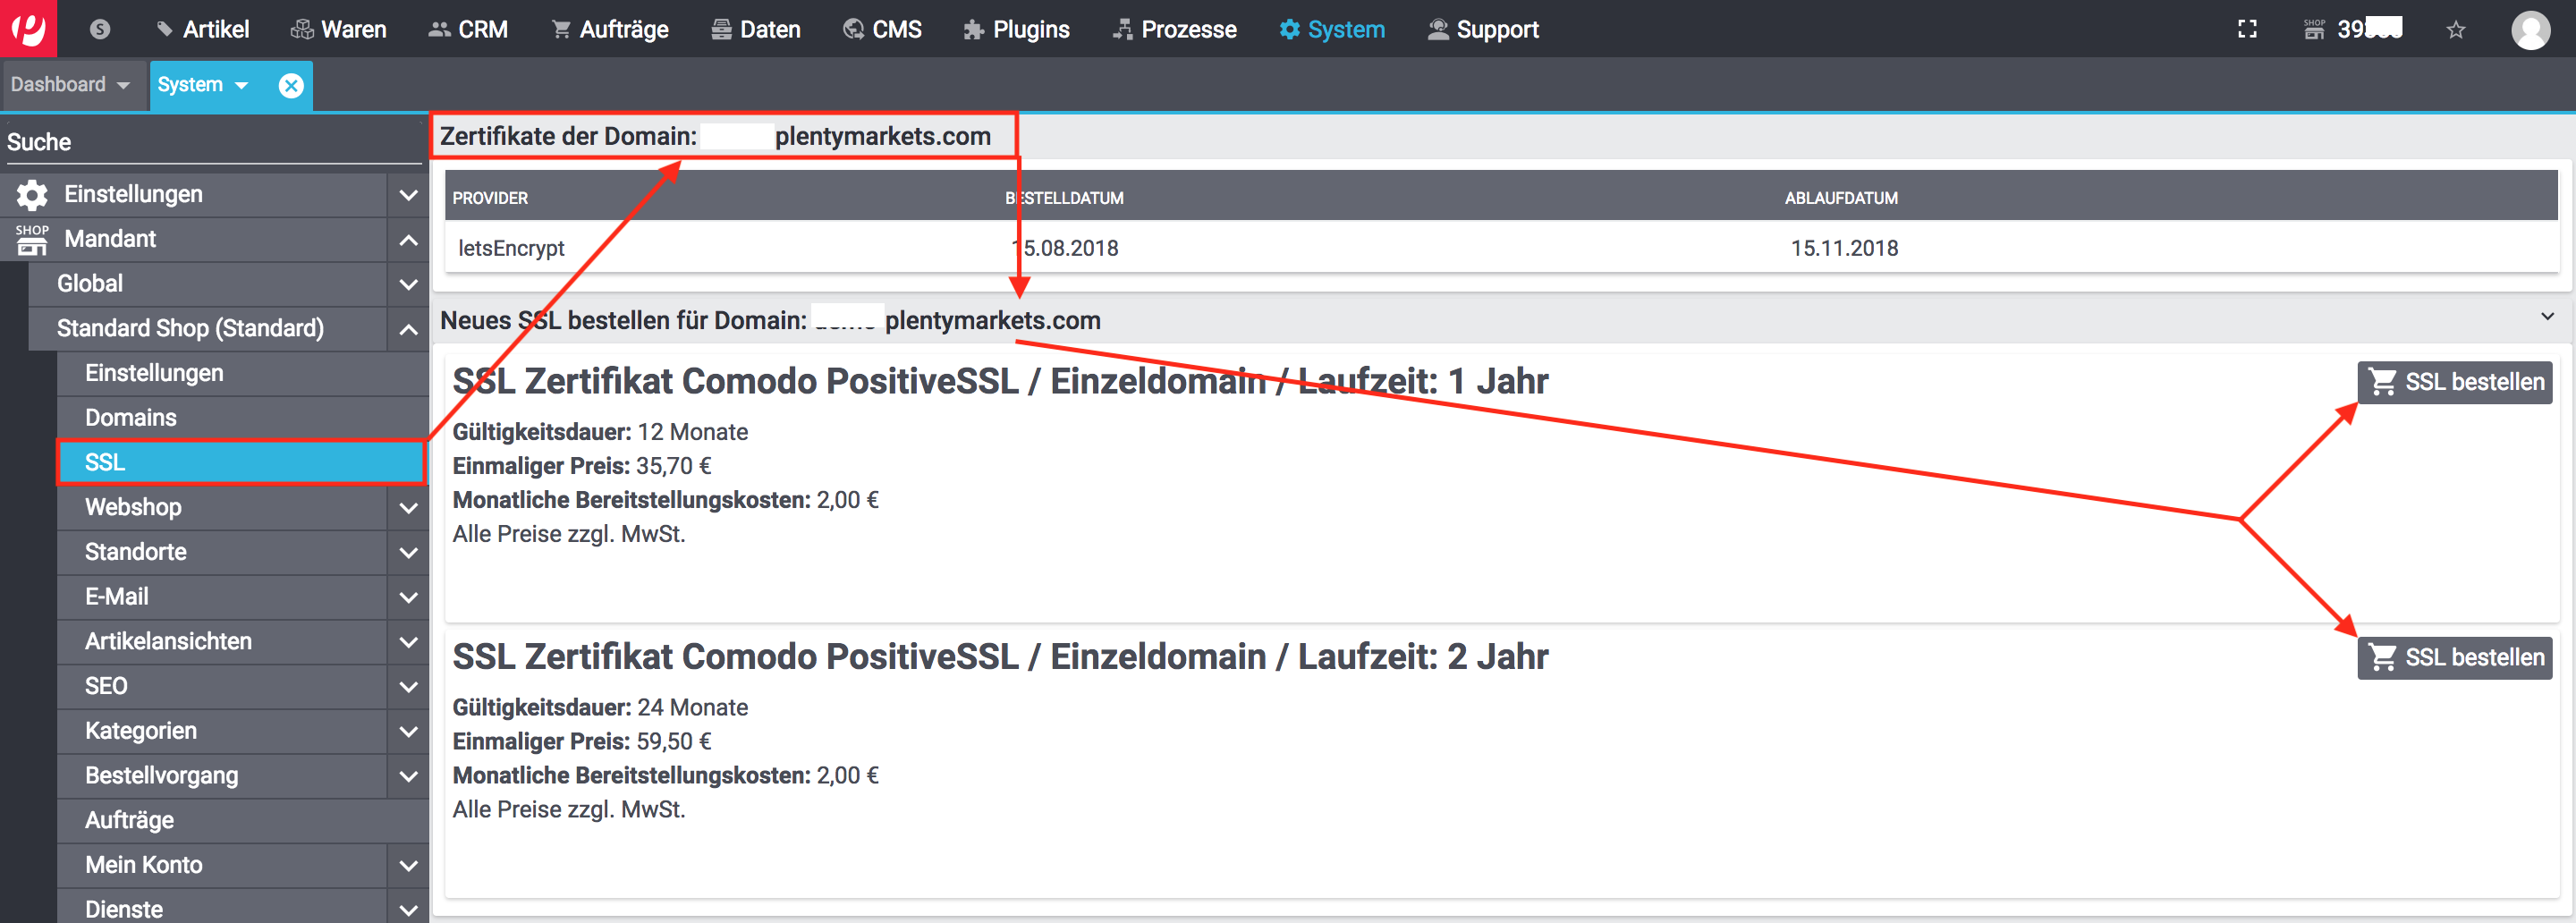Screen dimensions: 2576x923
Task: Click the price 35,70 € text
Action: pos(674,466)
